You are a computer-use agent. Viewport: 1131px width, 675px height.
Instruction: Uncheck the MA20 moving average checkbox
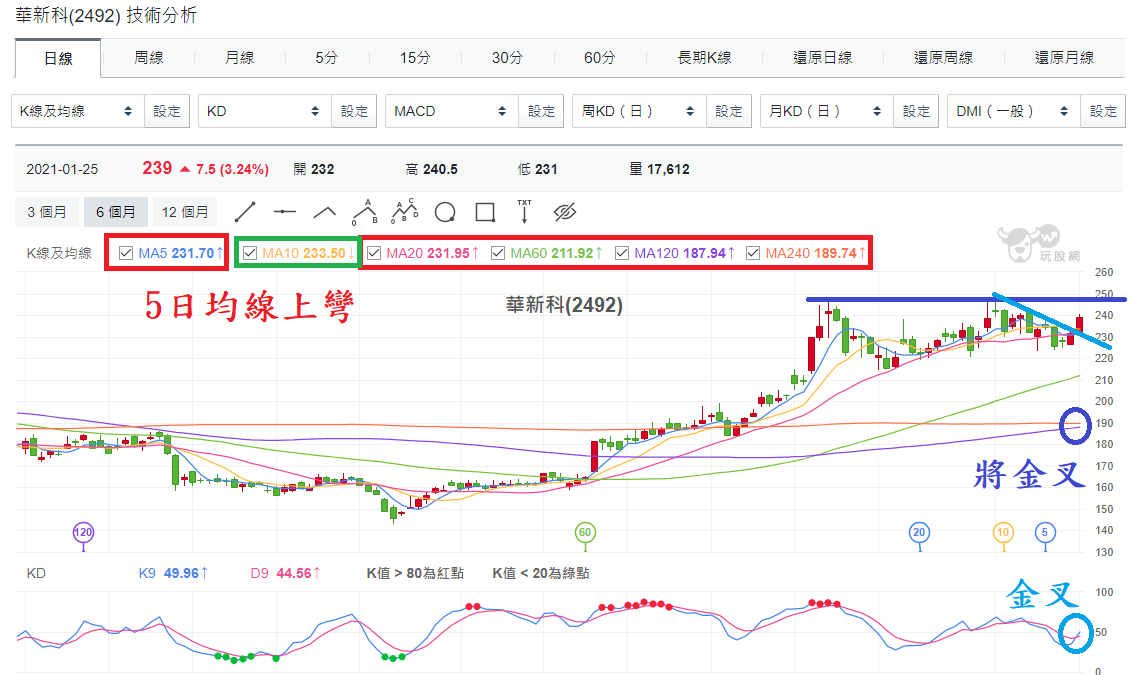pyautogui.click(x=374, y=253)
